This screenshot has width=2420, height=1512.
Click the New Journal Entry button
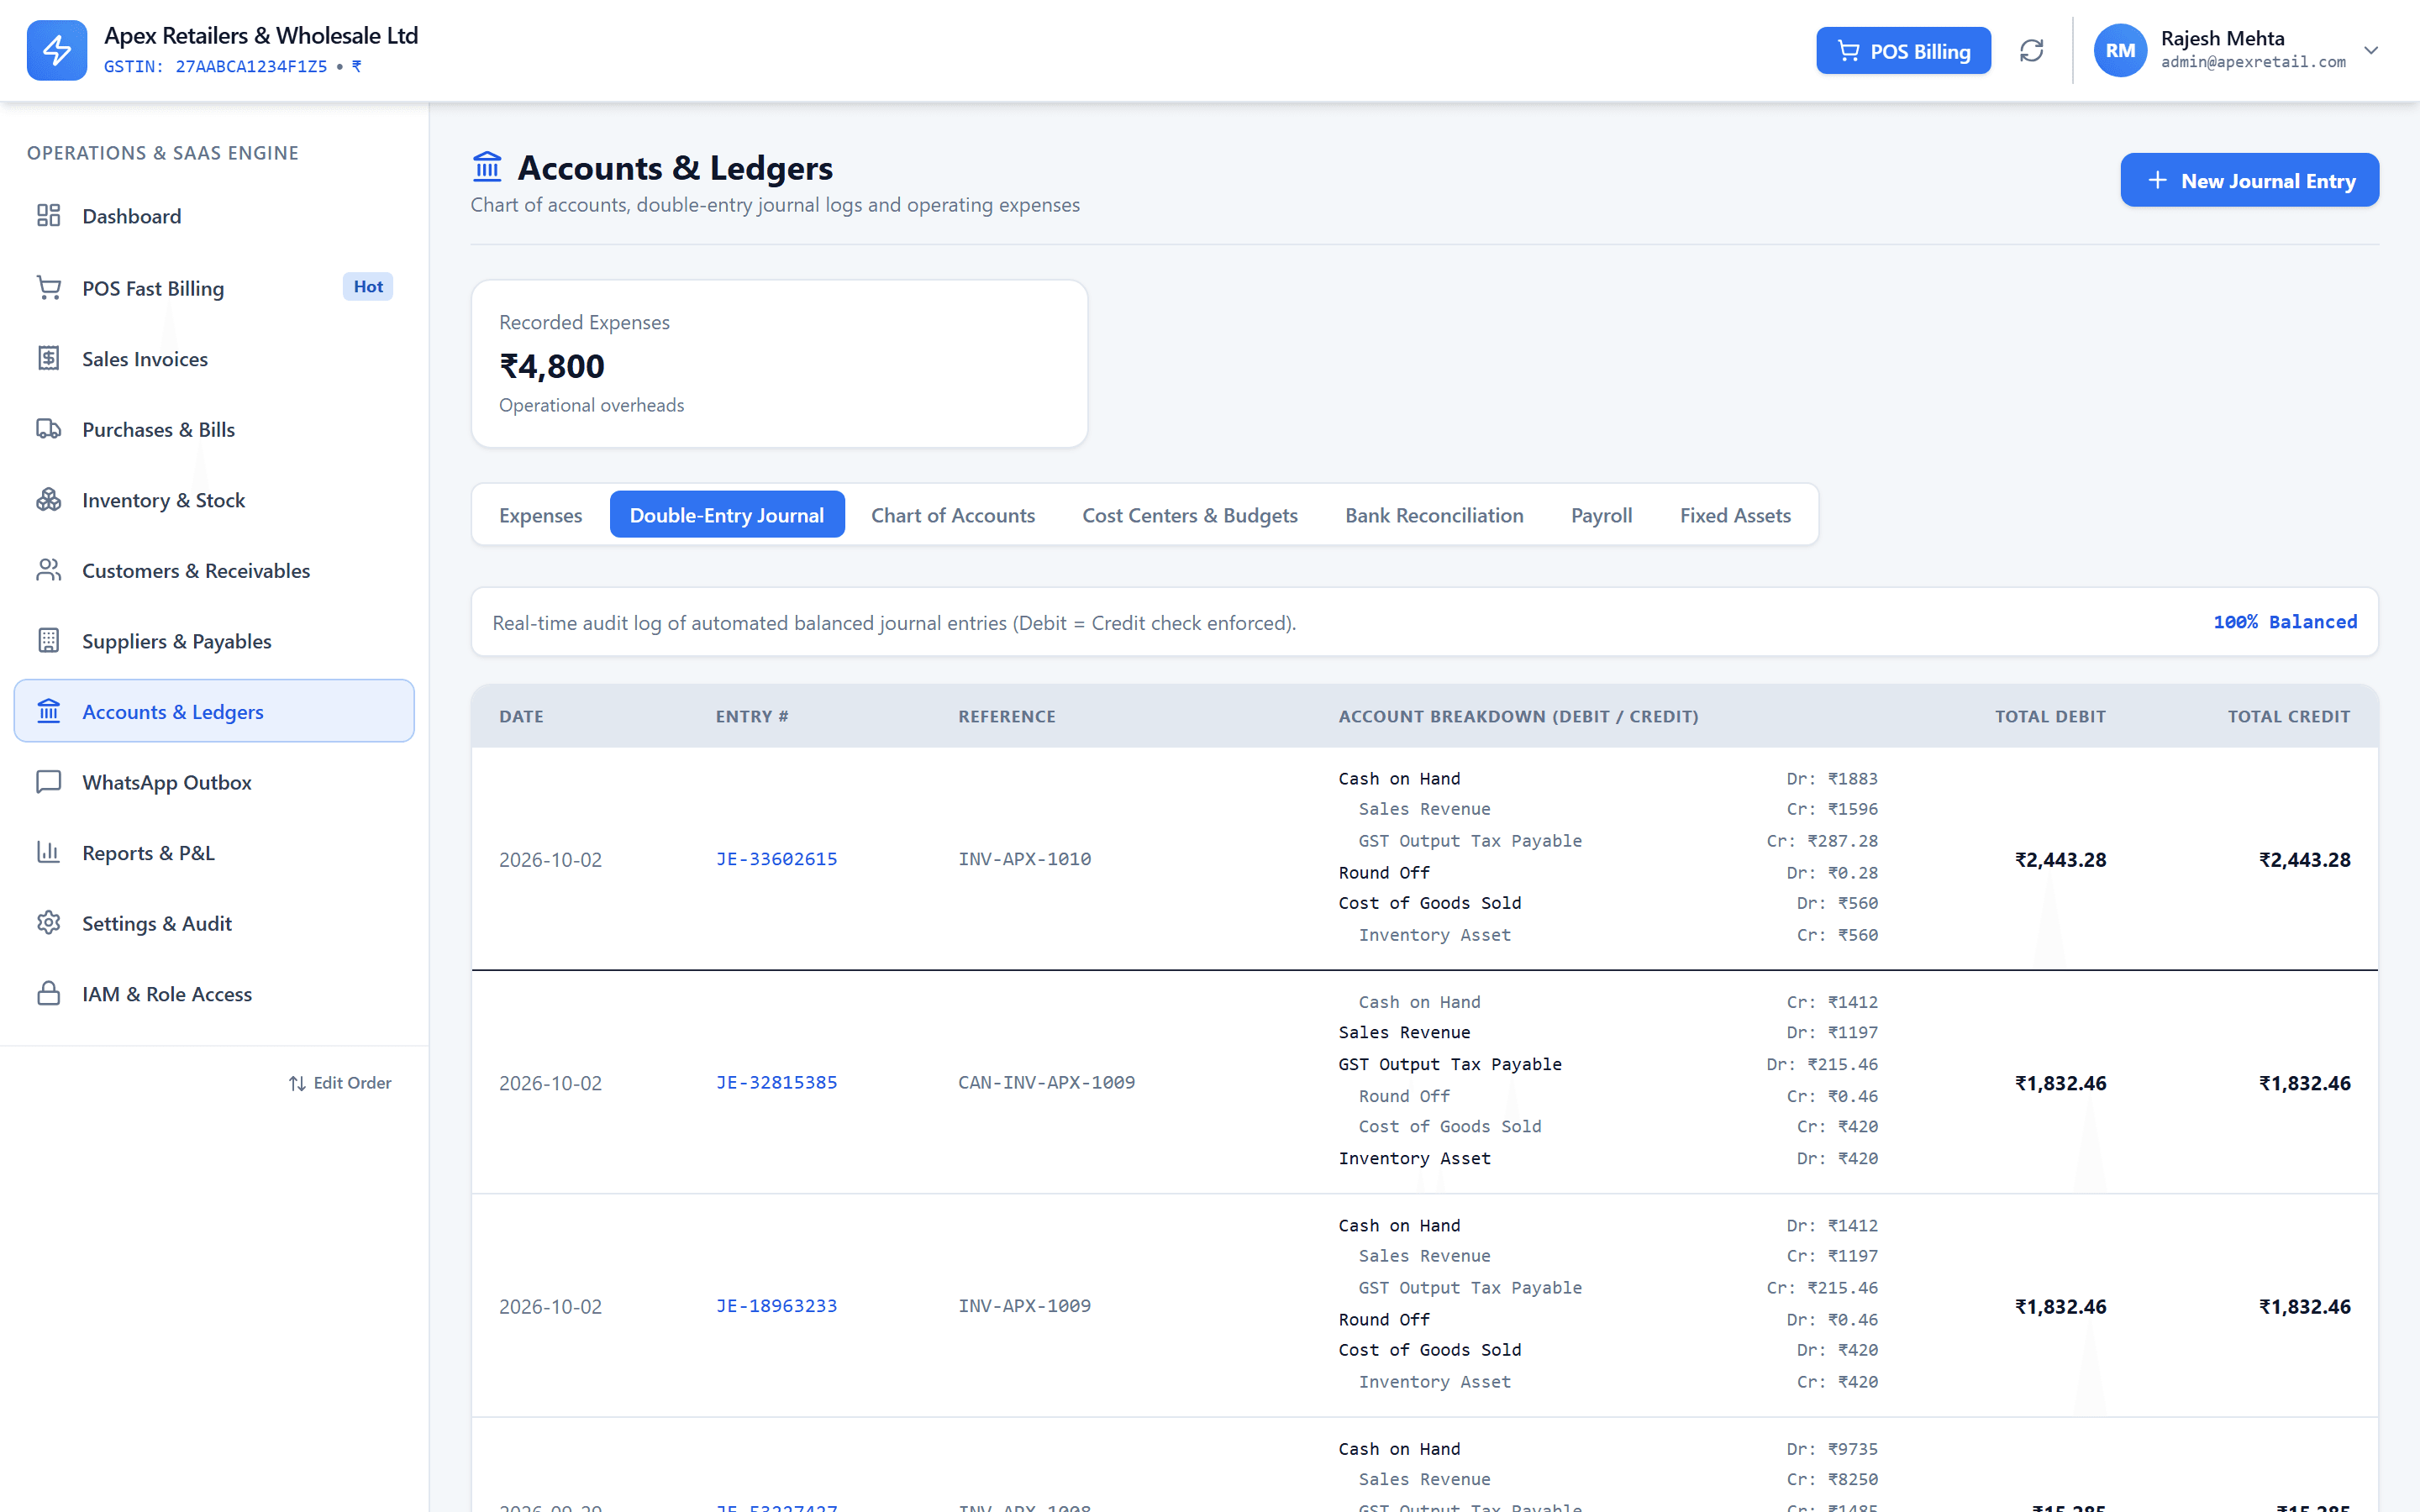click(2249, 180)
